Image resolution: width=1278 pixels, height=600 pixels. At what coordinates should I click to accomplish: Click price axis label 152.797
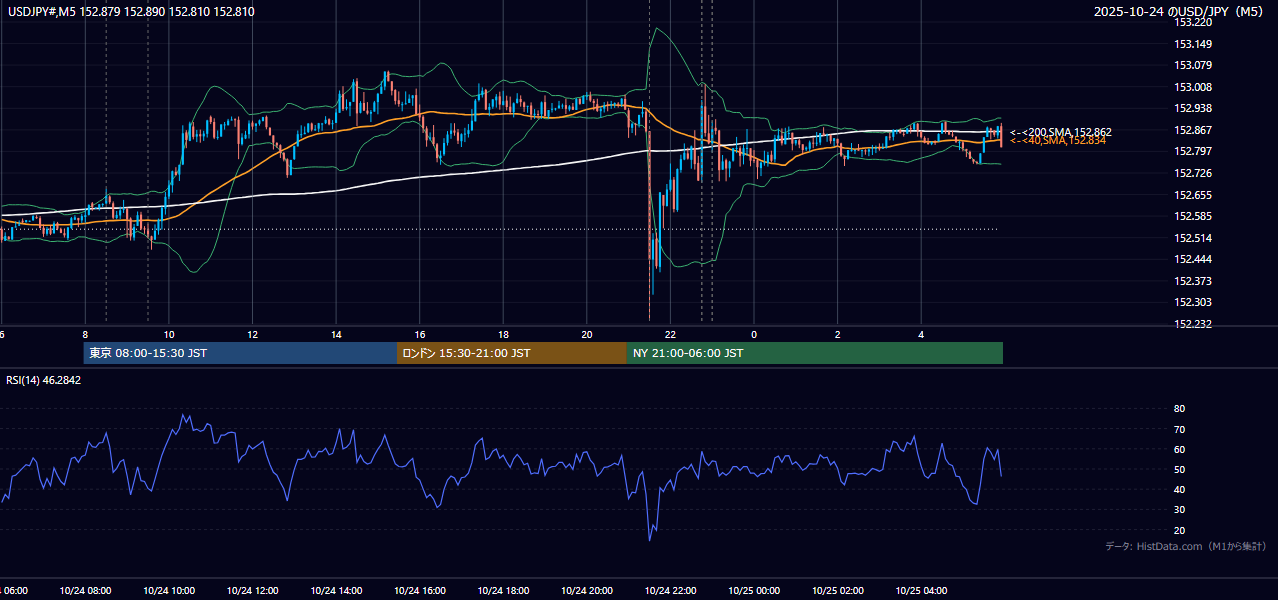tap(1192, 152)
